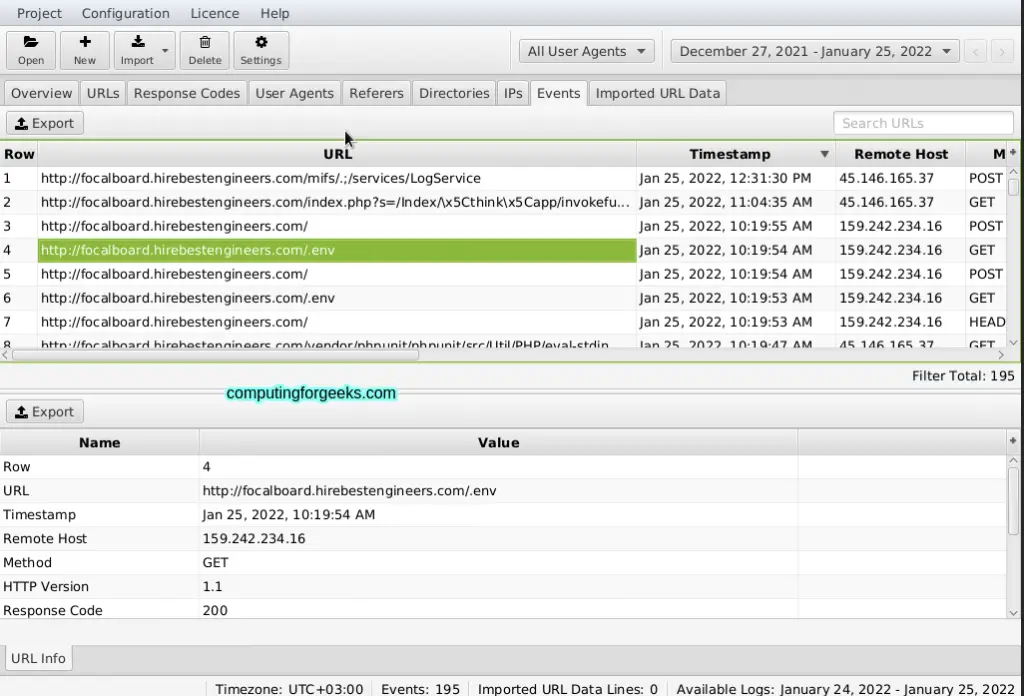Image resolution: width=1024 pixels, height=696 pixels.
Task: Switch to the User Agents tab
Action: pyautogui.click(x=295, y=93)
